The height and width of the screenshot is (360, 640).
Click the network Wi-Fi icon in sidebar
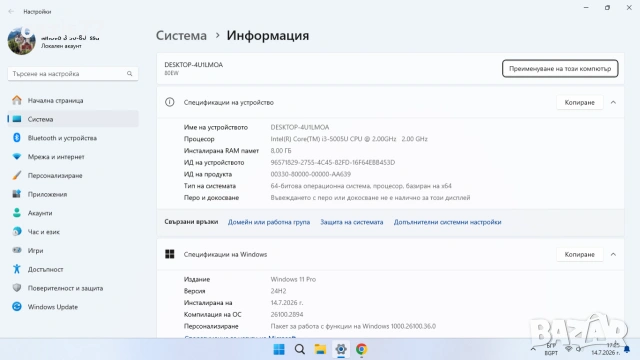pyautogui.click(x=17, y=156)
